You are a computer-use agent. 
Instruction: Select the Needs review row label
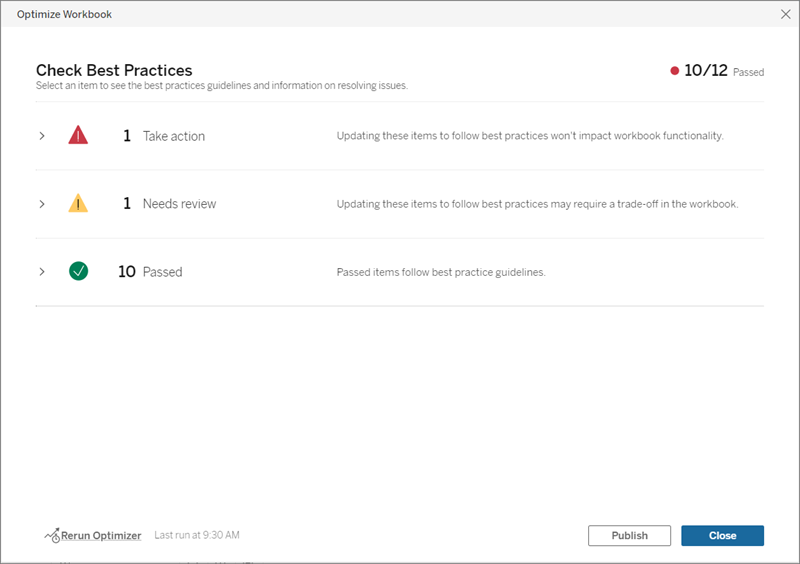tap(179, 204)
